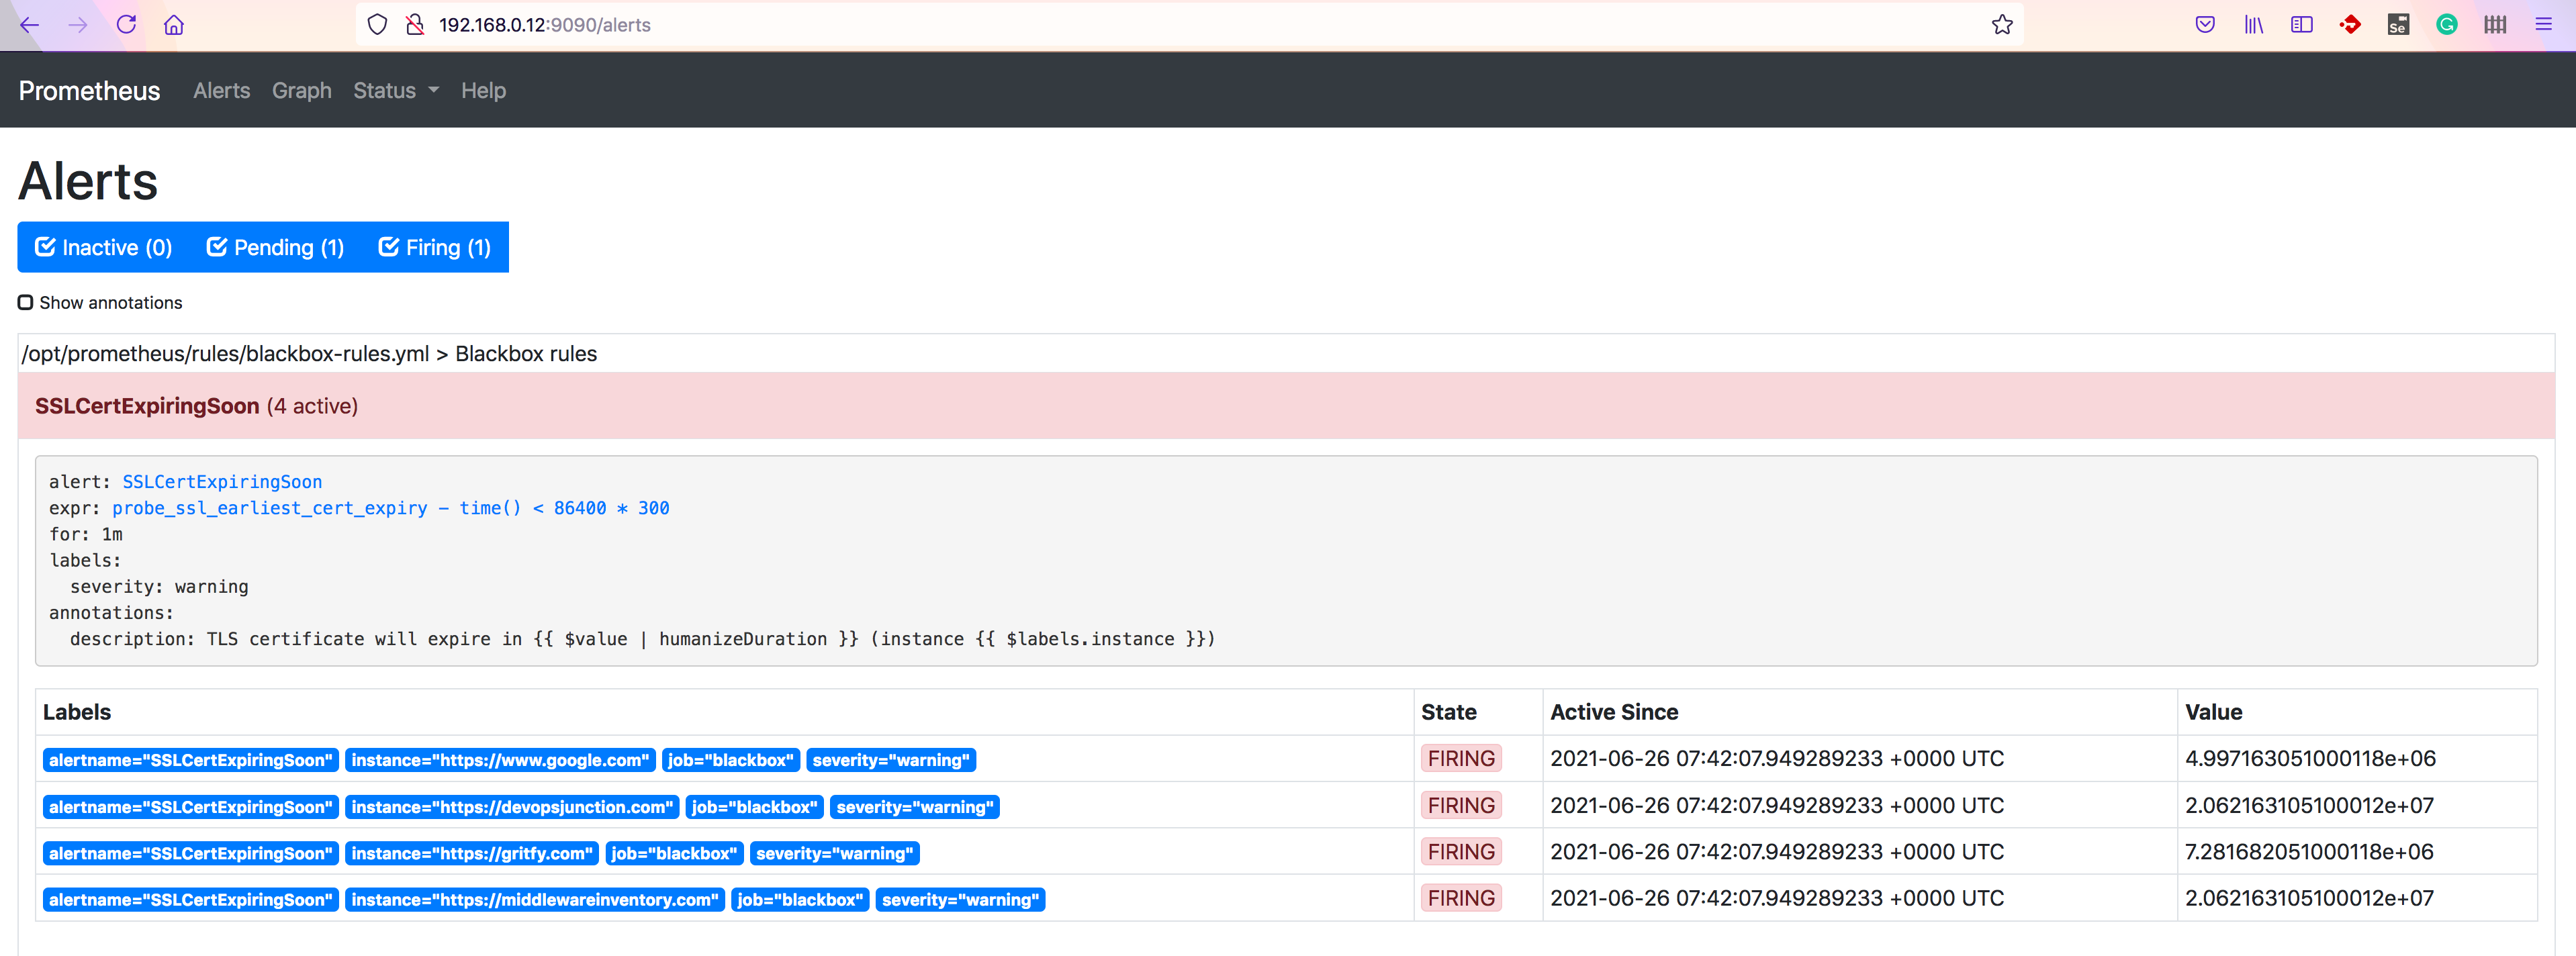
Task: Bookmark this page with the star icon
Action: tap(2001, 25)
